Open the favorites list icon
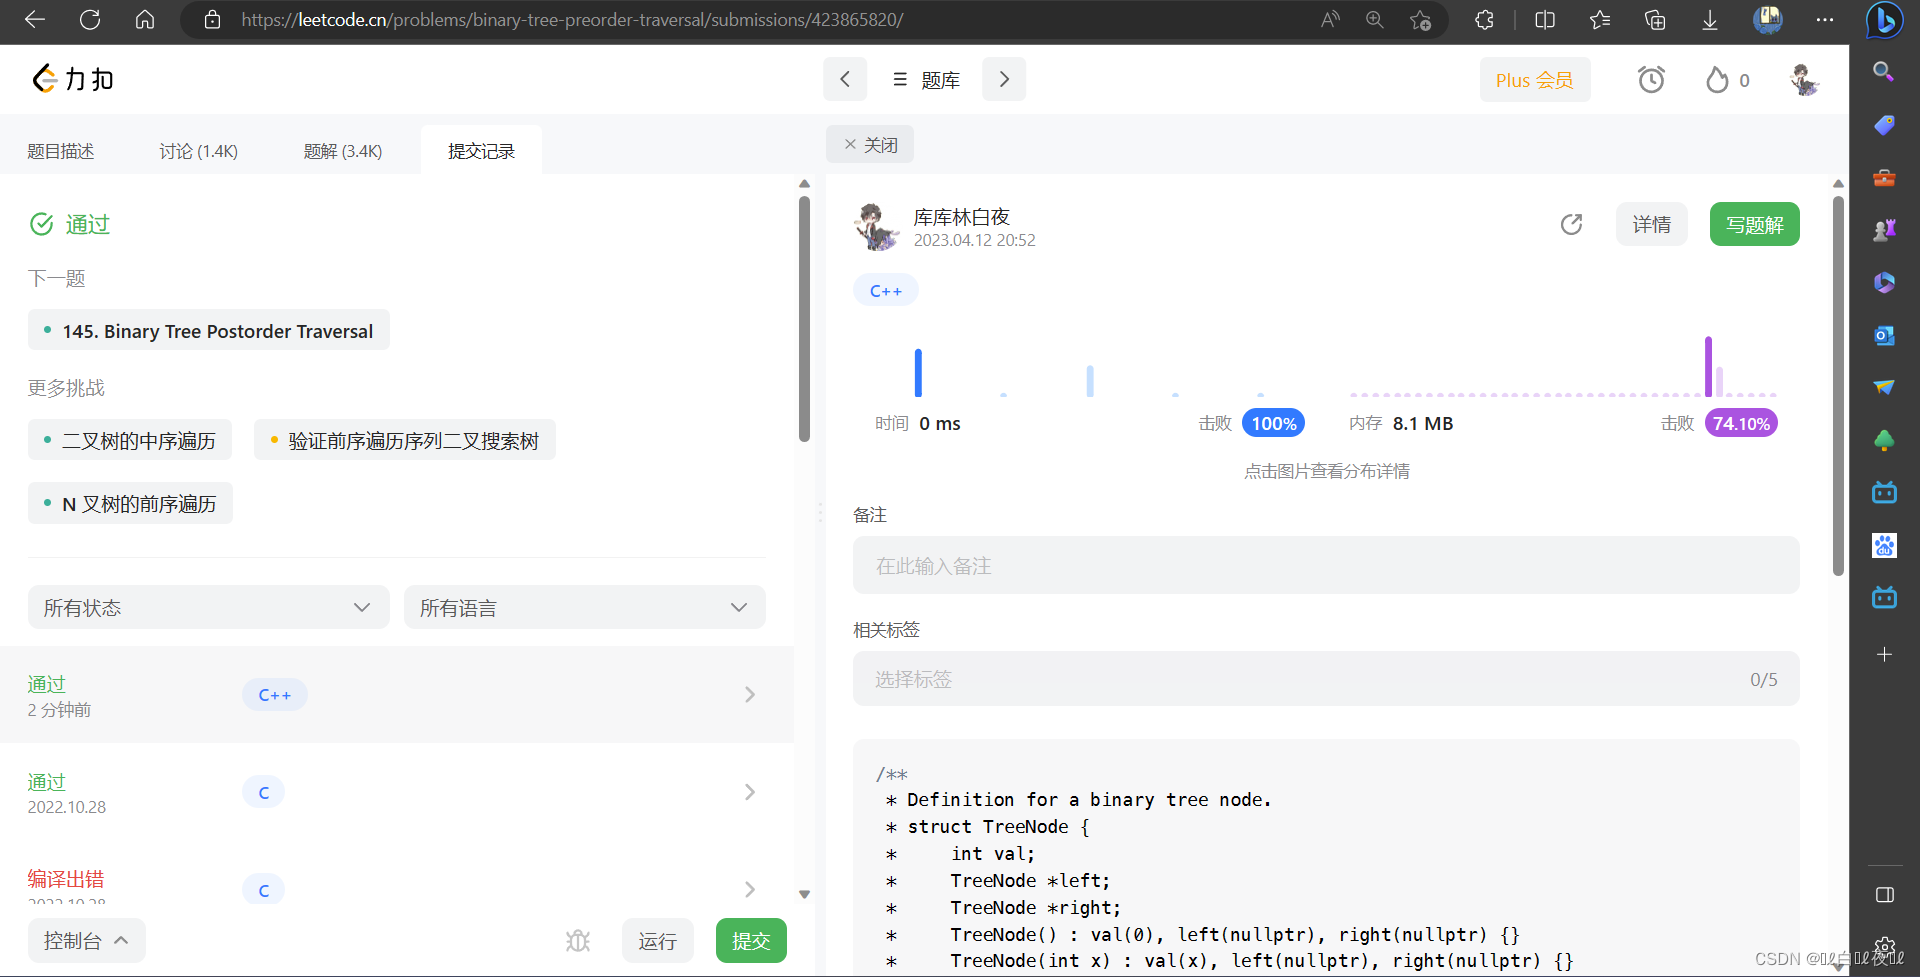1920x977 pixels. [x=1600, y=20]
